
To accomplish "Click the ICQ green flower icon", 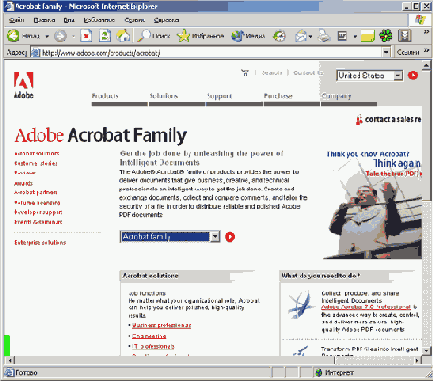I will click(x=386, y=36).
